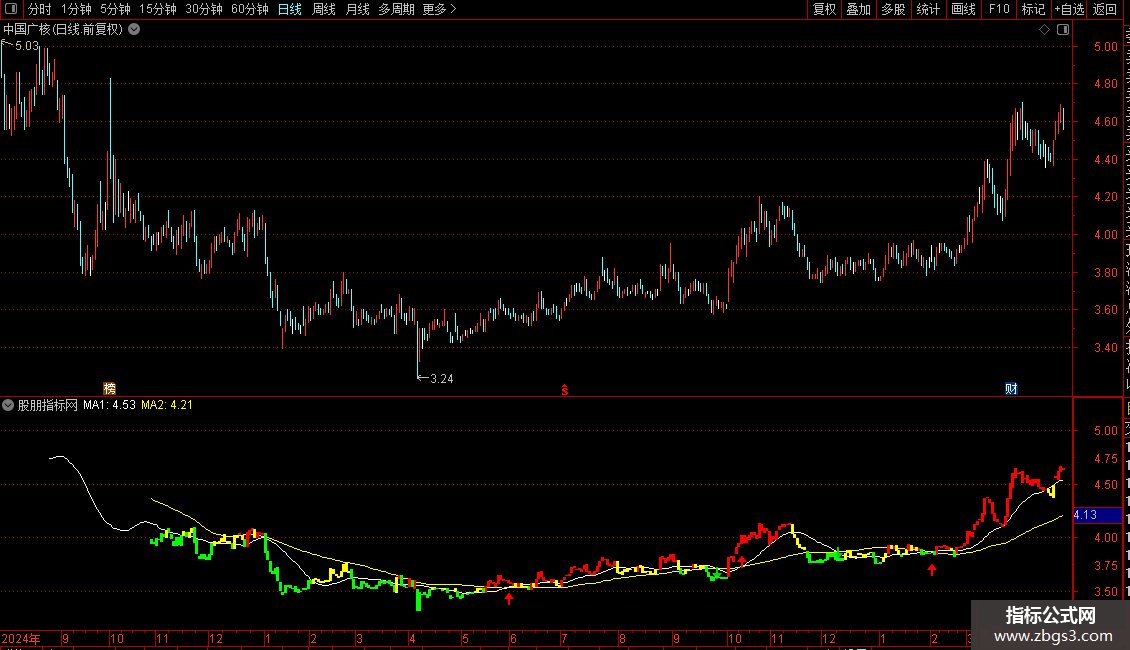Toggle the side panel icon above the main chart
Image resolution: width=1130 pixels, height=650 pixels.
pyautogui.click(x=1063, y=30)
